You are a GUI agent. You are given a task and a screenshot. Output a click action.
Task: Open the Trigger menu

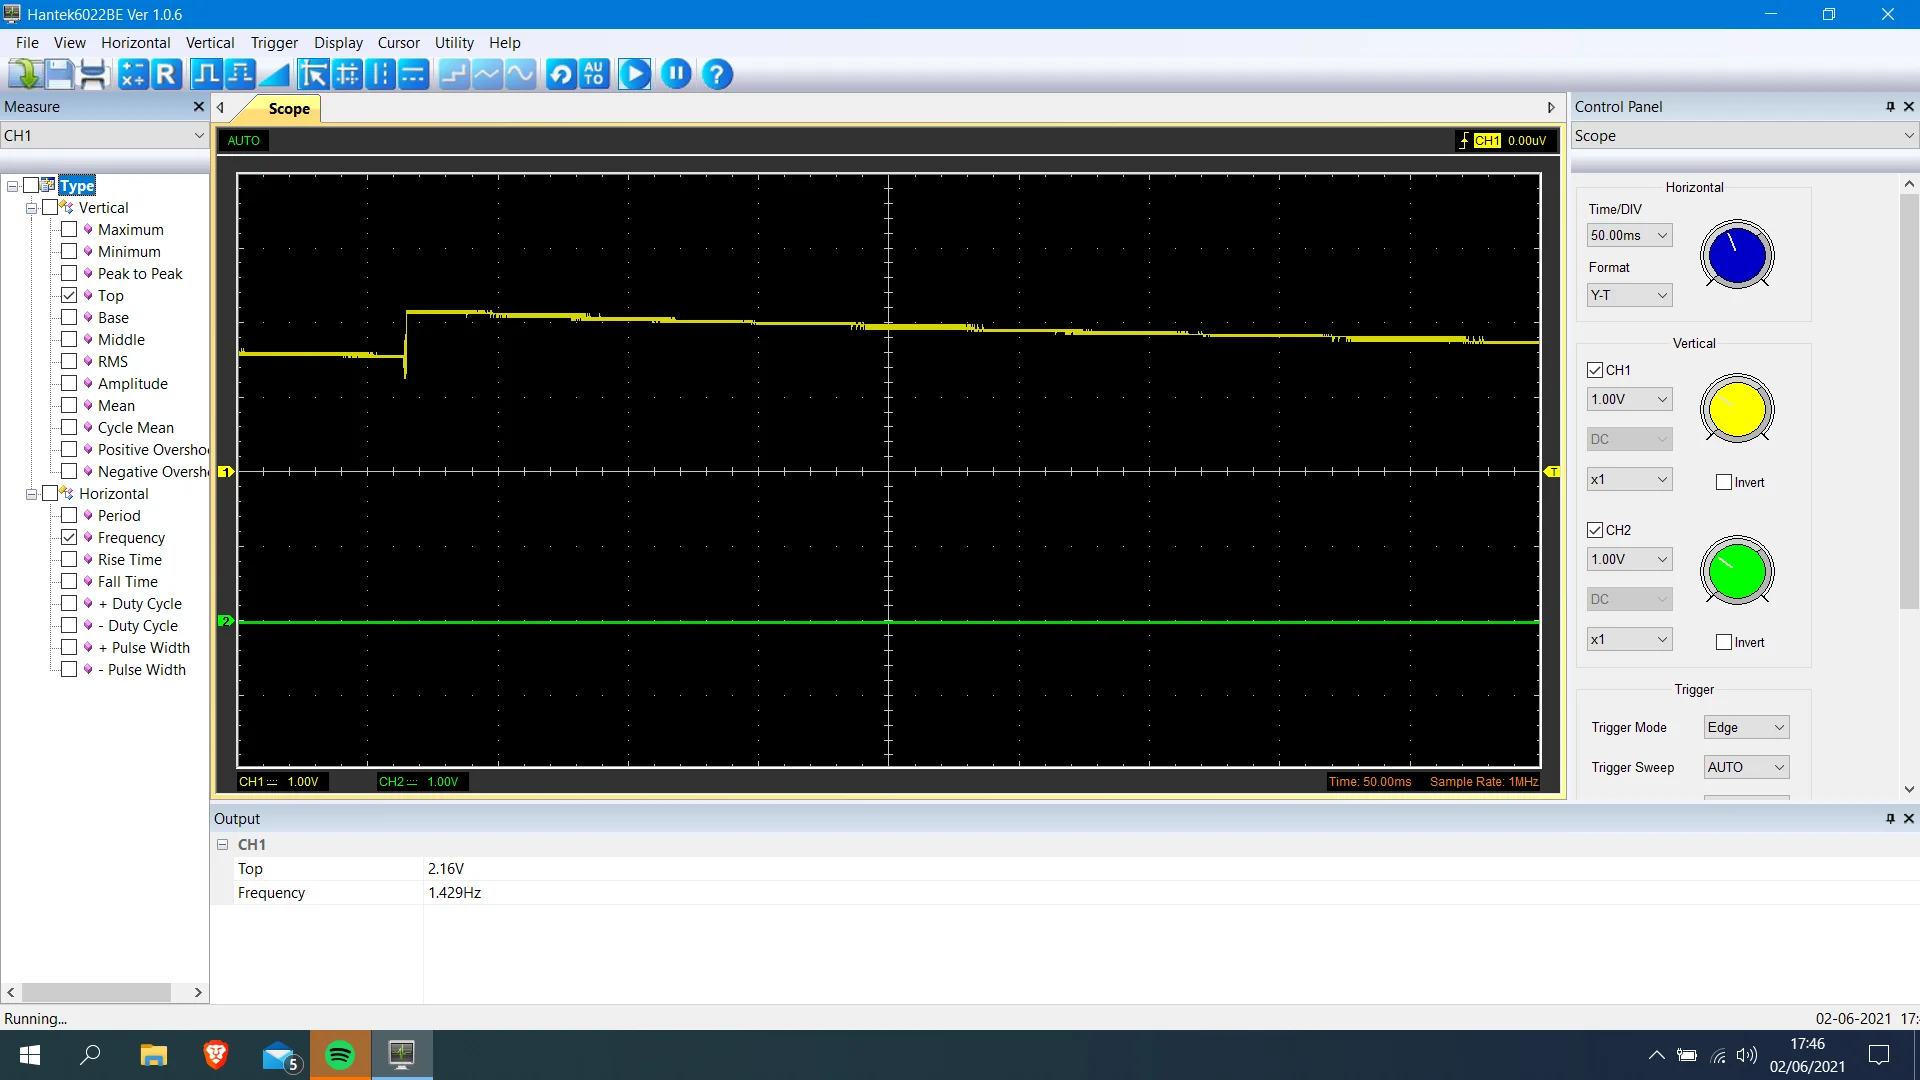click(x=274, y=43)
